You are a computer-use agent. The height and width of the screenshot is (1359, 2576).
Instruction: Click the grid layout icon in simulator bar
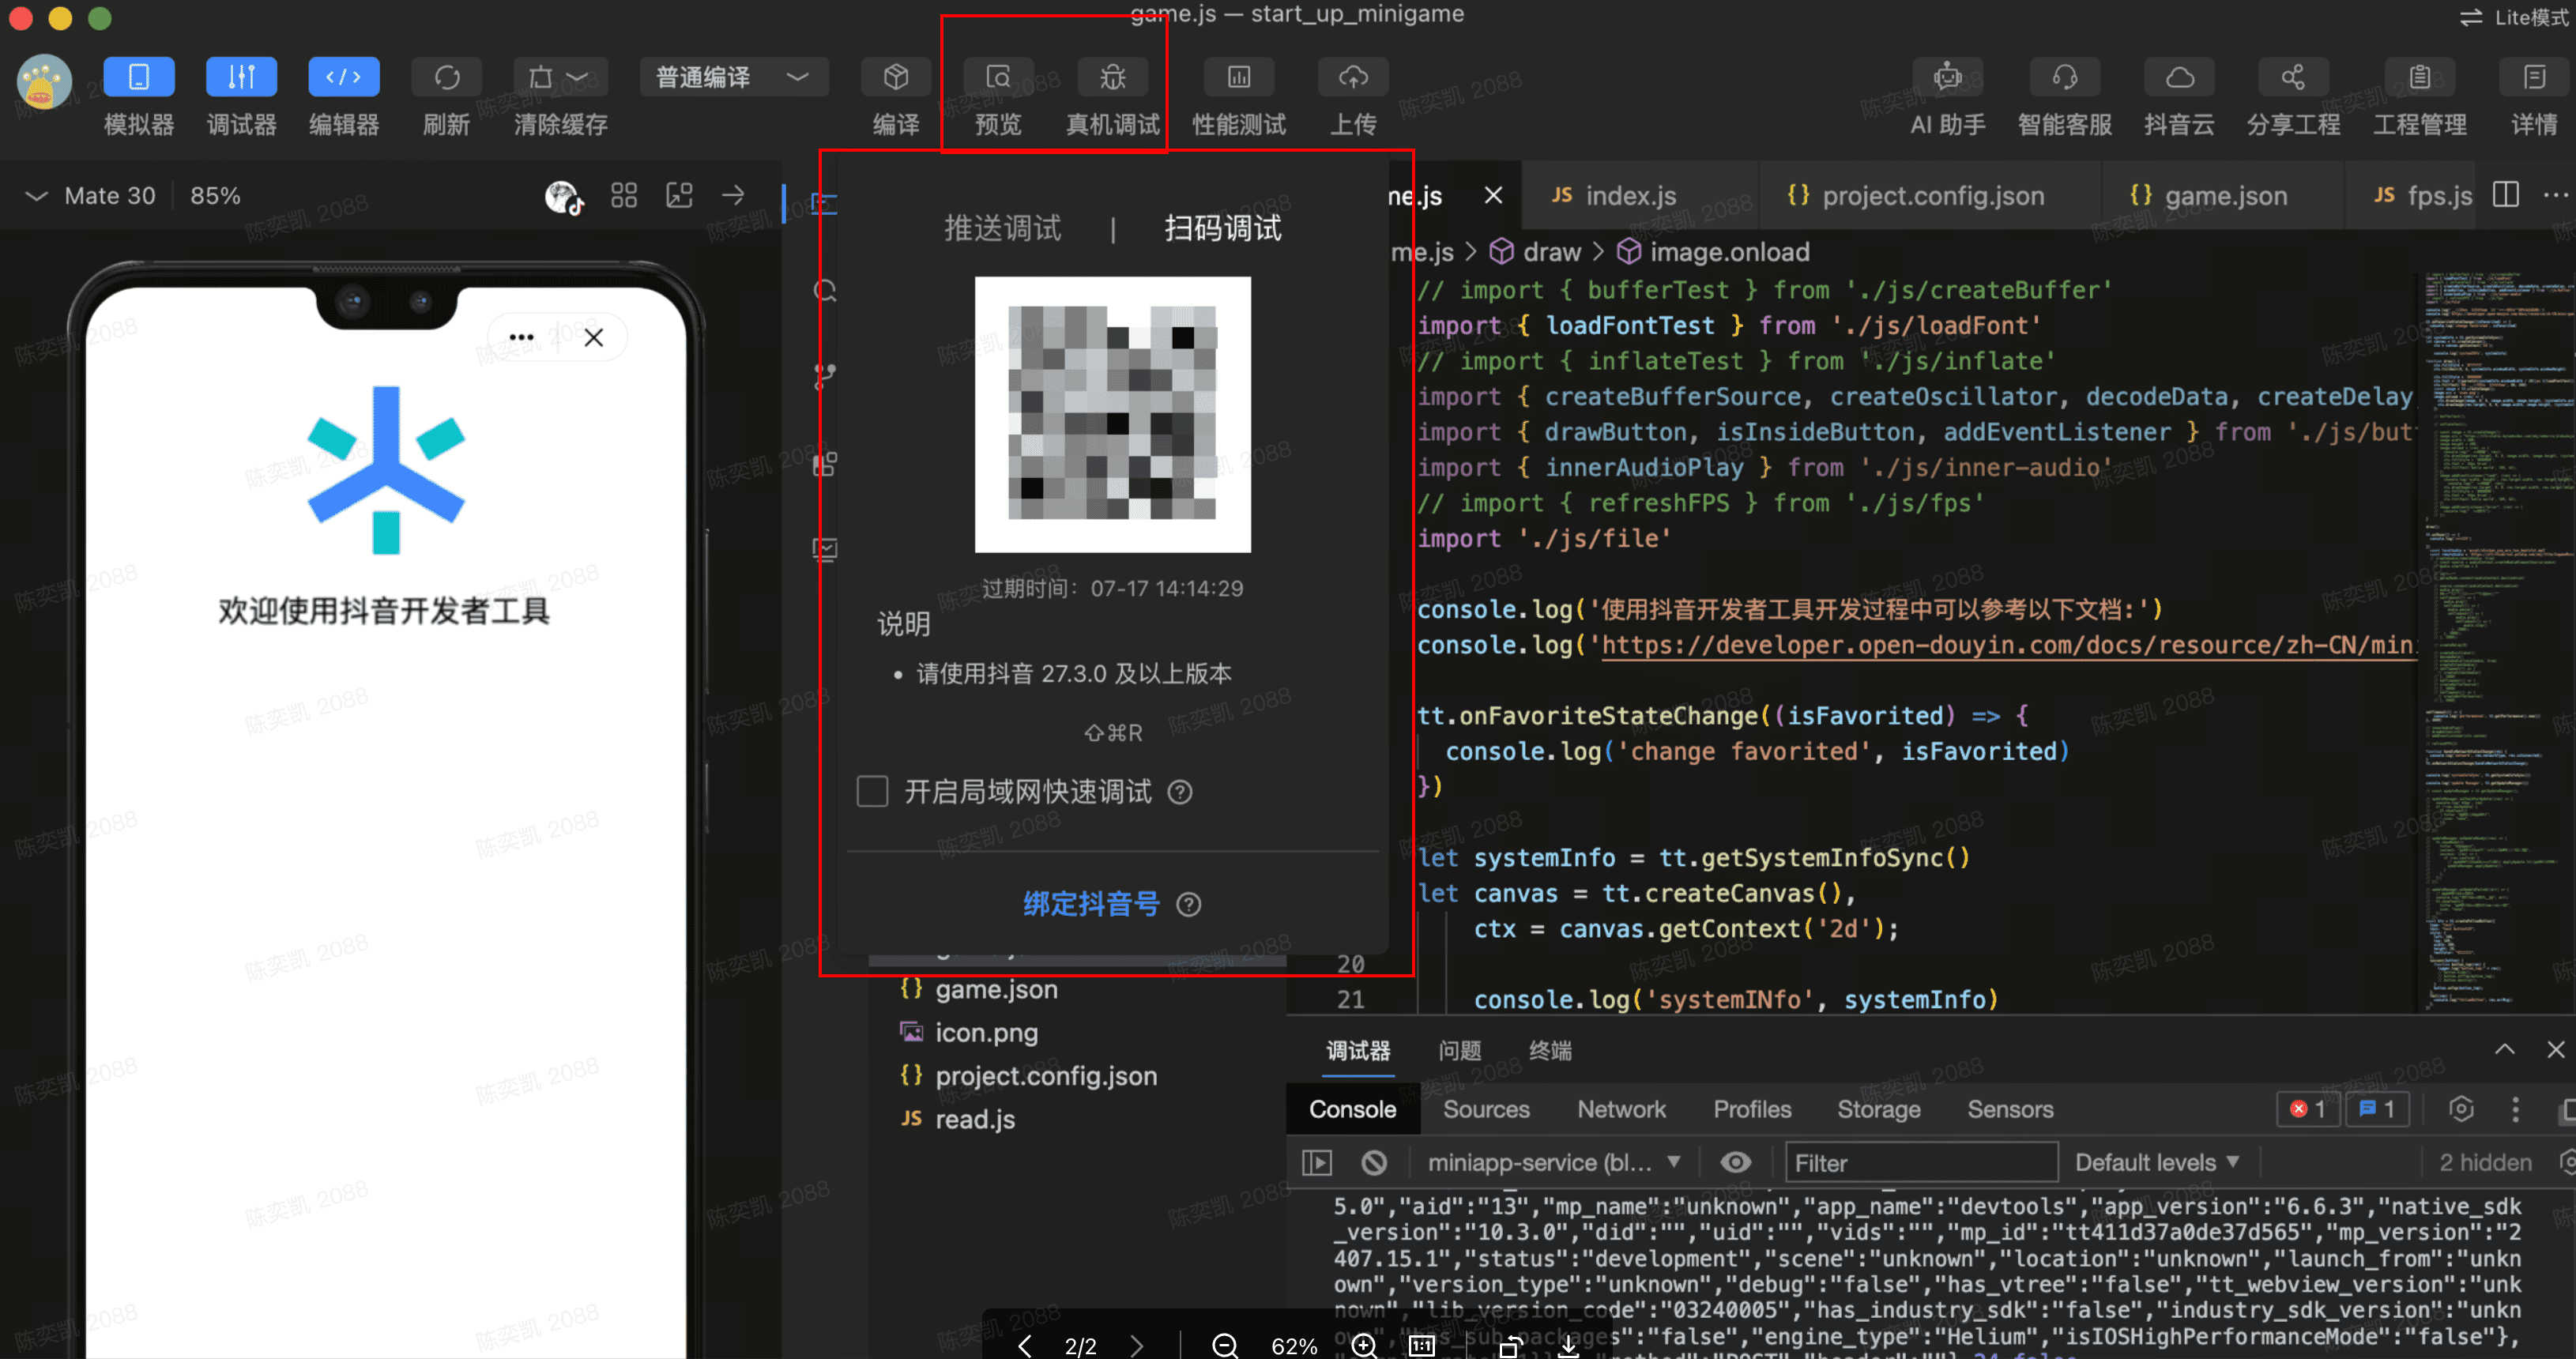point(624,195)
